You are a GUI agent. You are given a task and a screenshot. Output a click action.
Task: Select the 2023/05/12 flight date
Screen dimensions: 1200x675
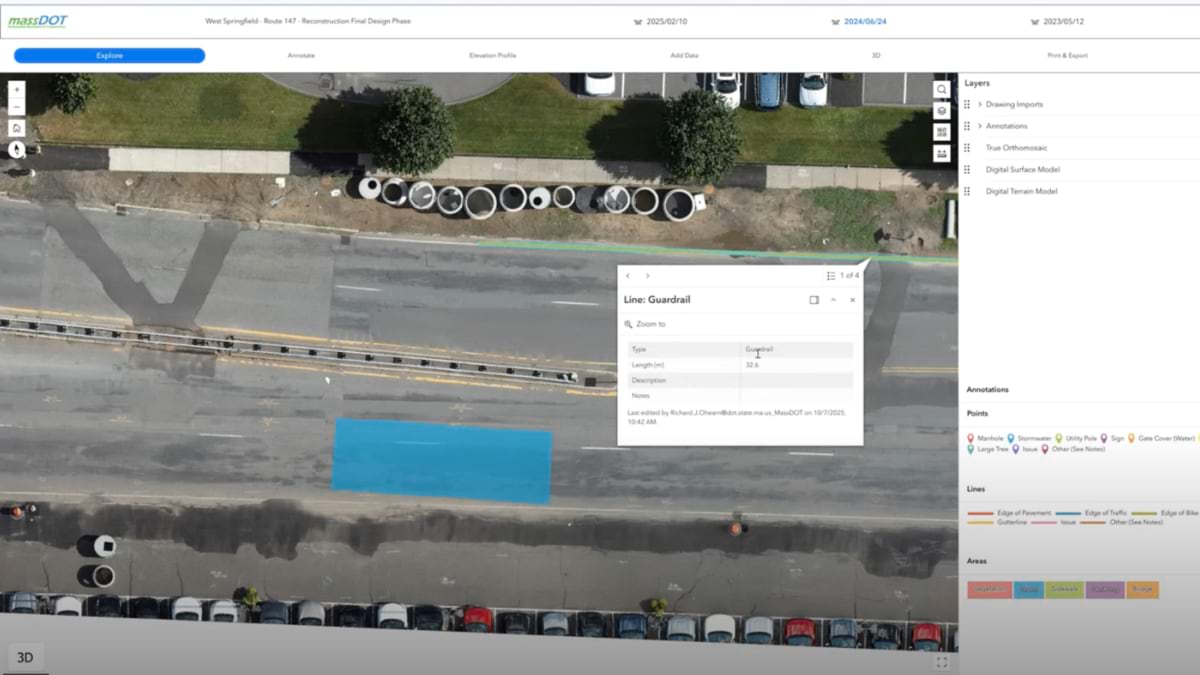point(1056,21)
